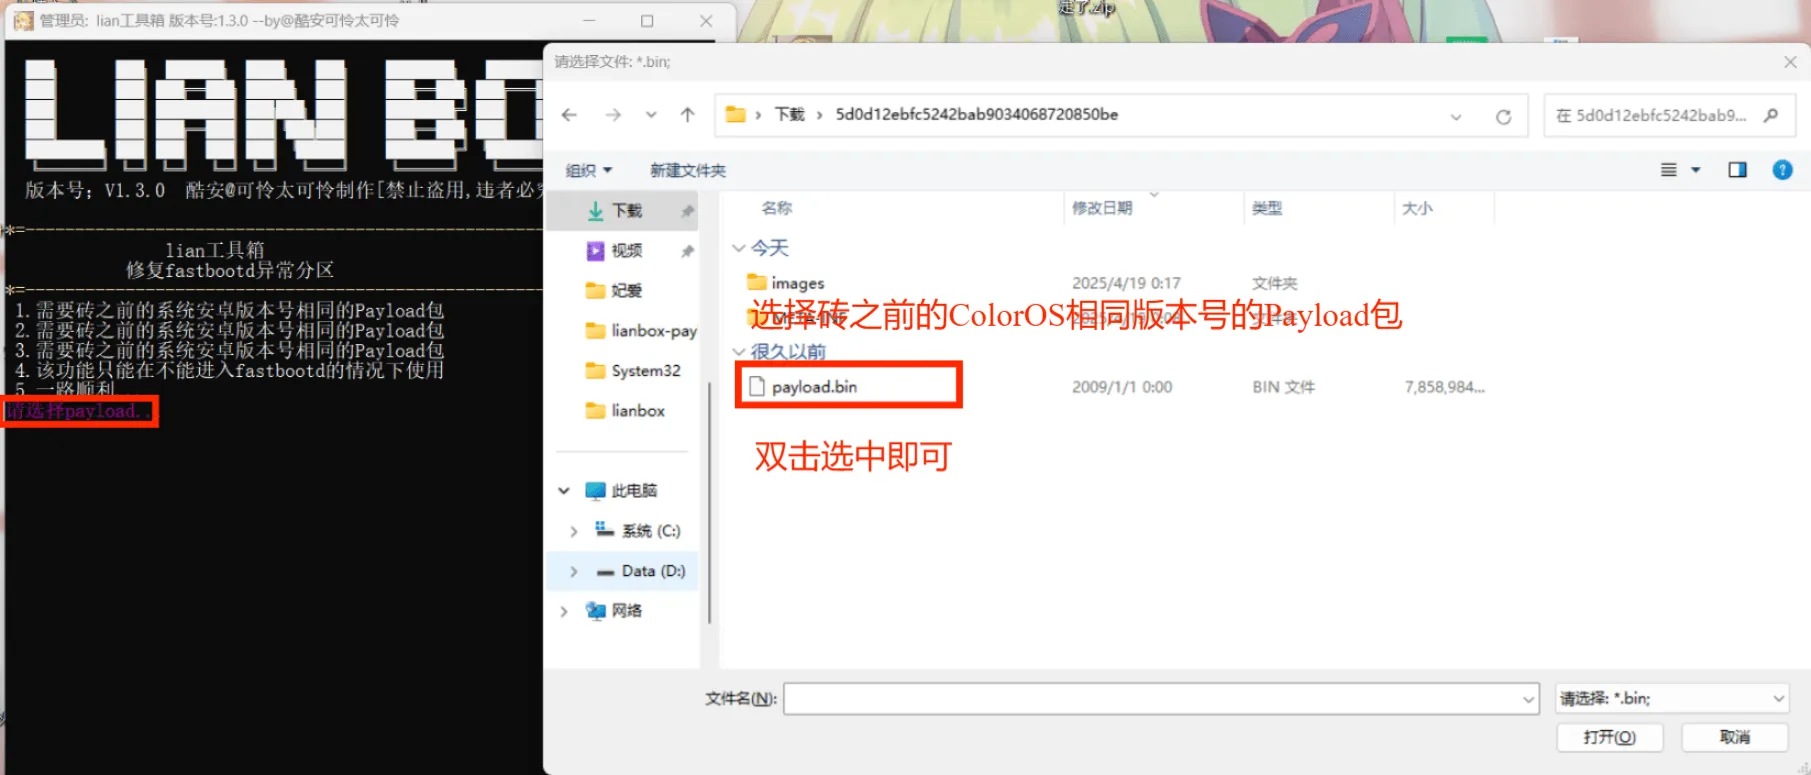The width and height of the screenshot is (1811, 775).
Task: Expand the Data (D:) drive tree
Action: [573, 571]
